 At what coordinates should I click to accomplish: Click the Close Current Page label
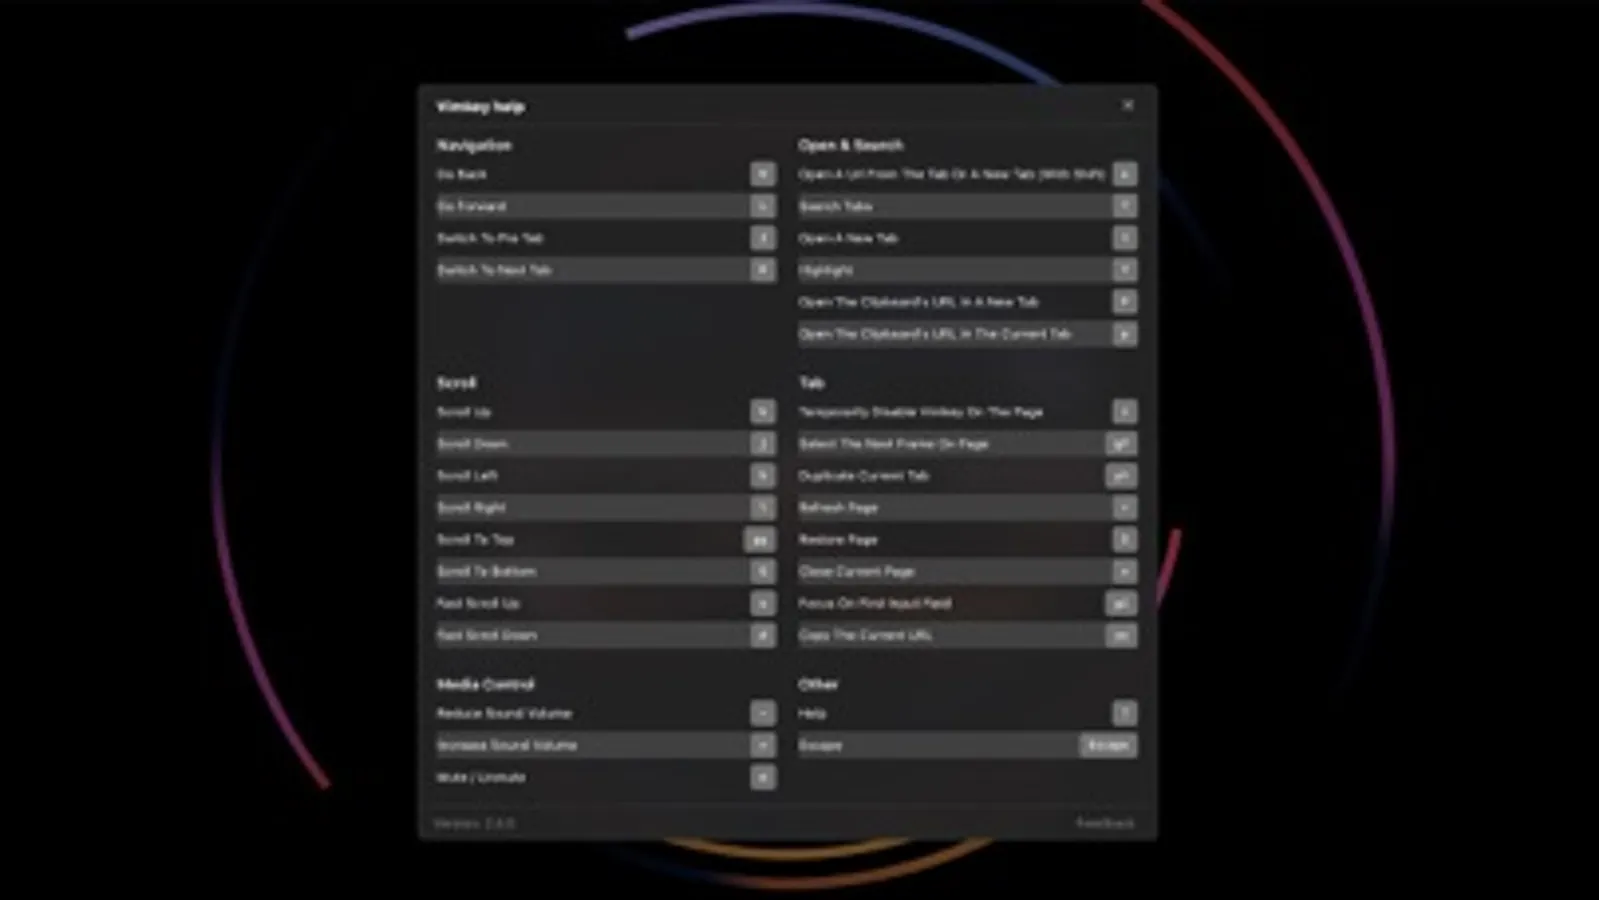857,572
